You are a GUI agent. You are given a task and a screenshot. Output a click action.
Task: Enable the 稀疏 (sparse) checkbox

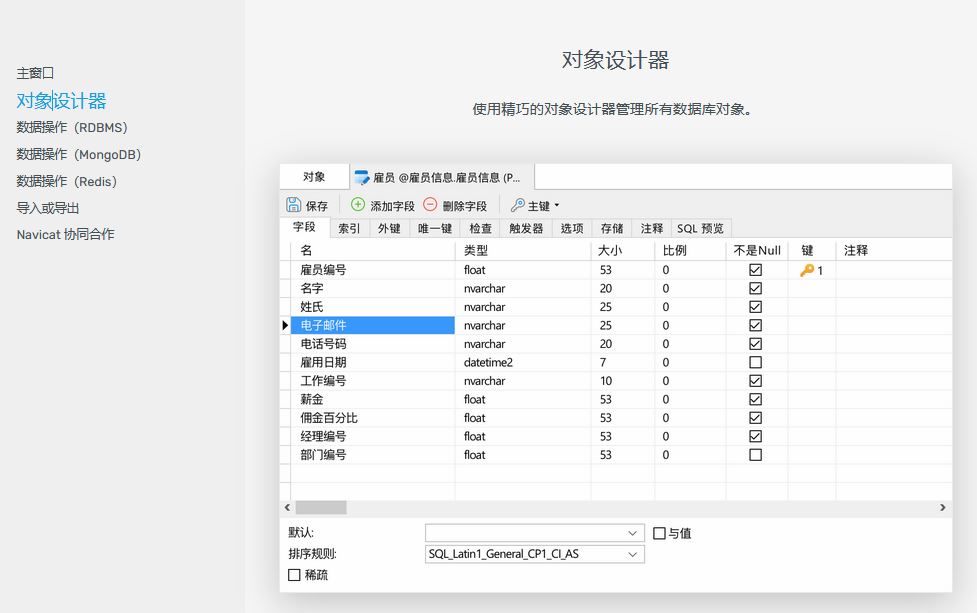tap(294, 575)
